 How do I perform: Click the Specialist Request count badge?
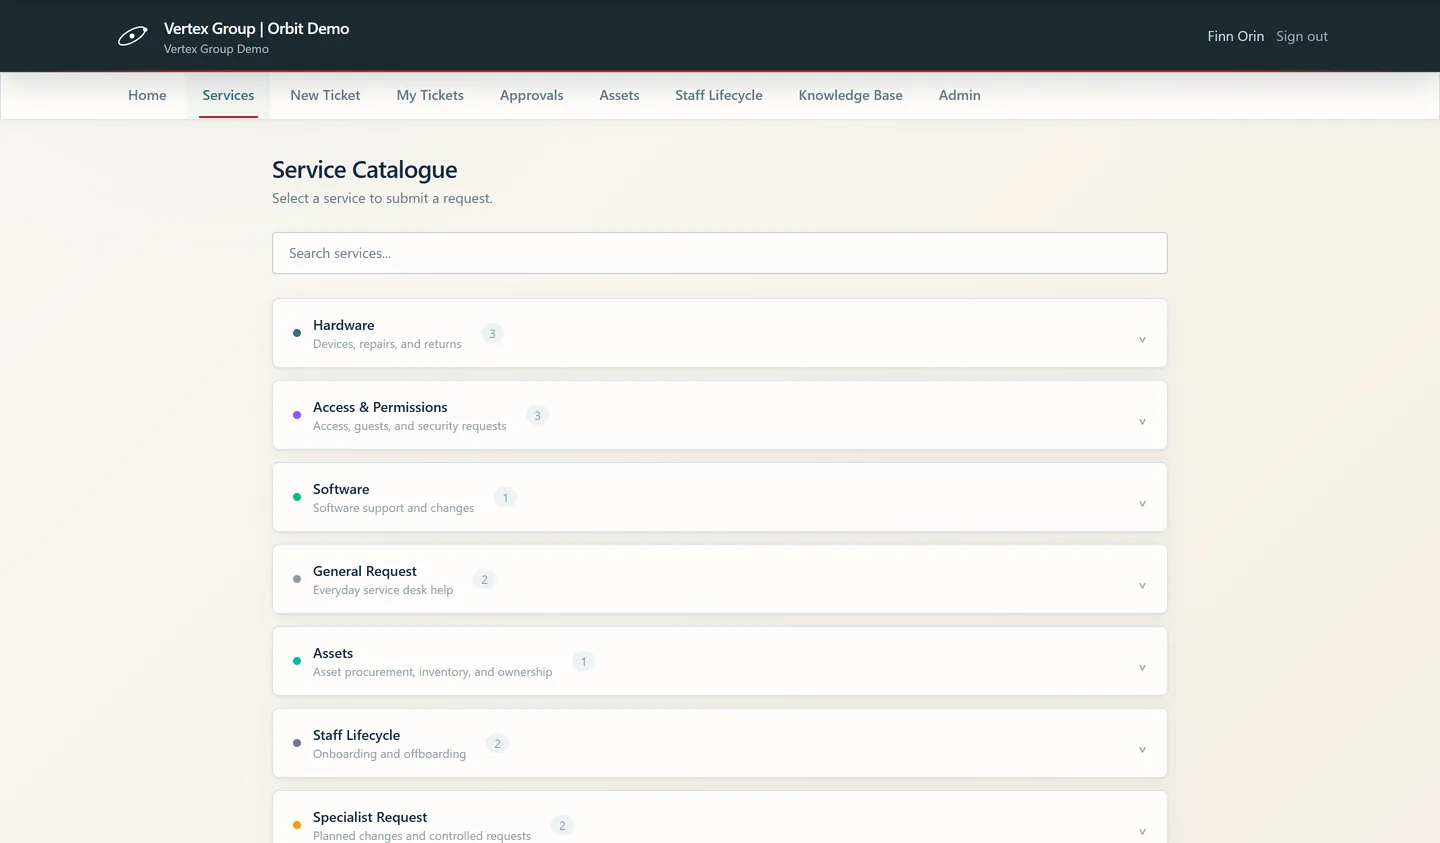pos(562,825)
